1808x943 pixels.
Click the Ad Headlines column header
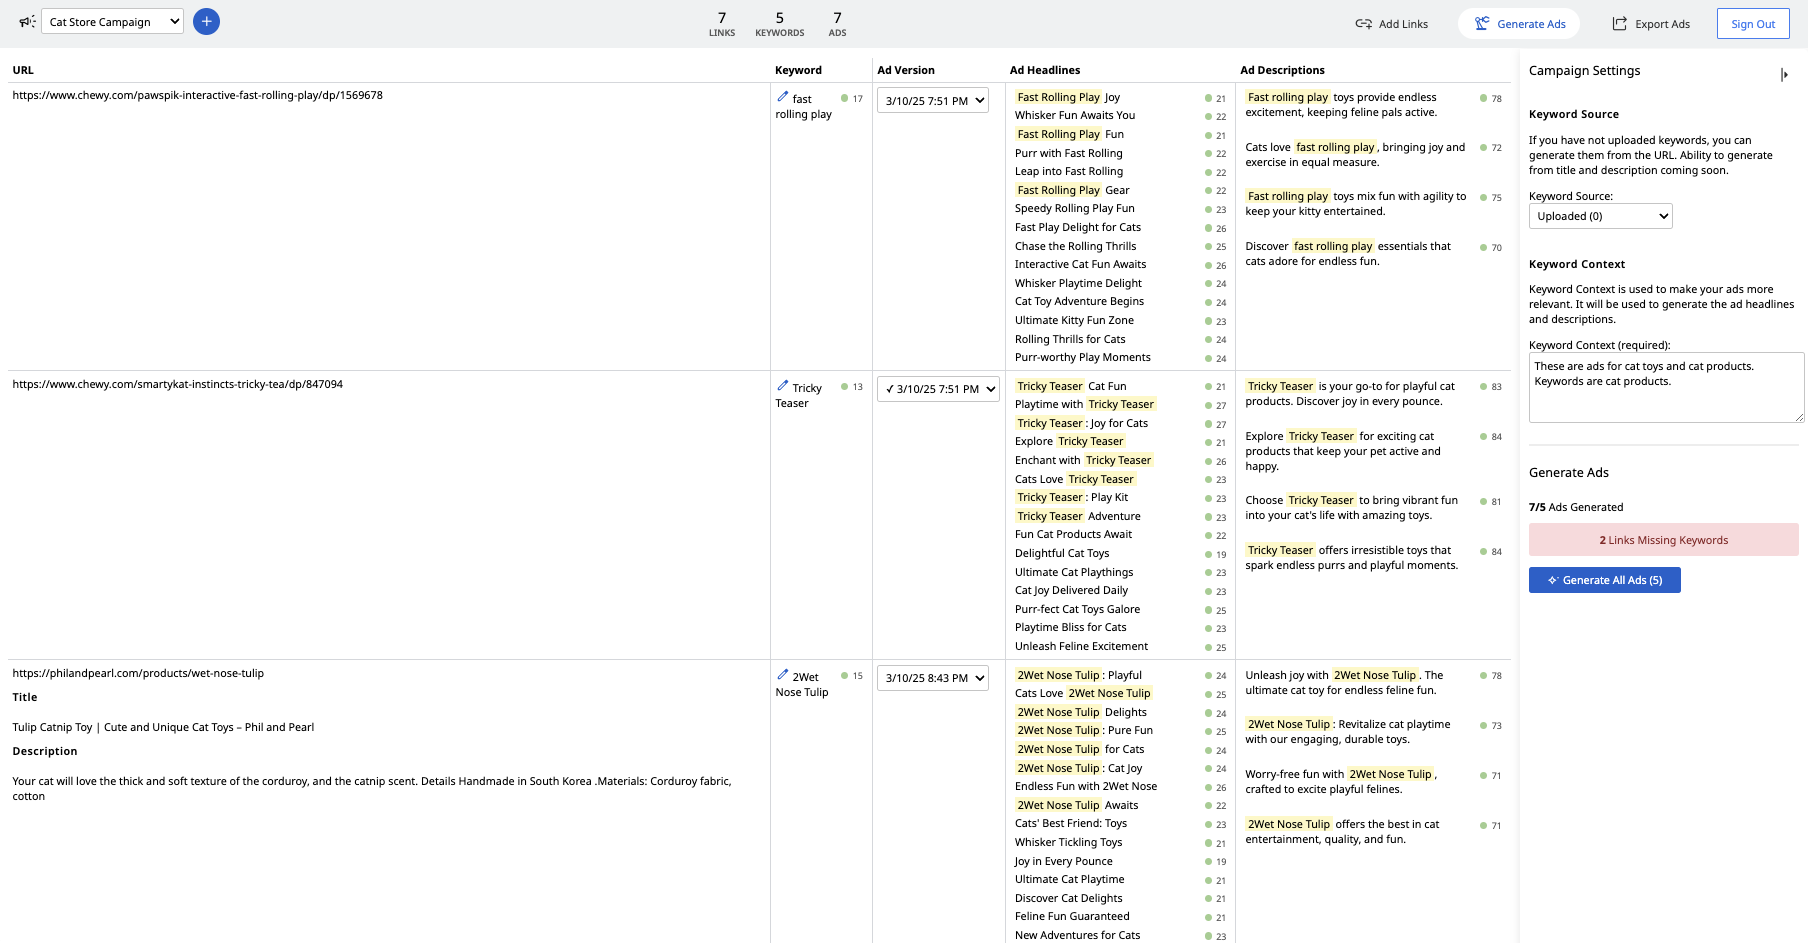click(x=1045, y=70)
